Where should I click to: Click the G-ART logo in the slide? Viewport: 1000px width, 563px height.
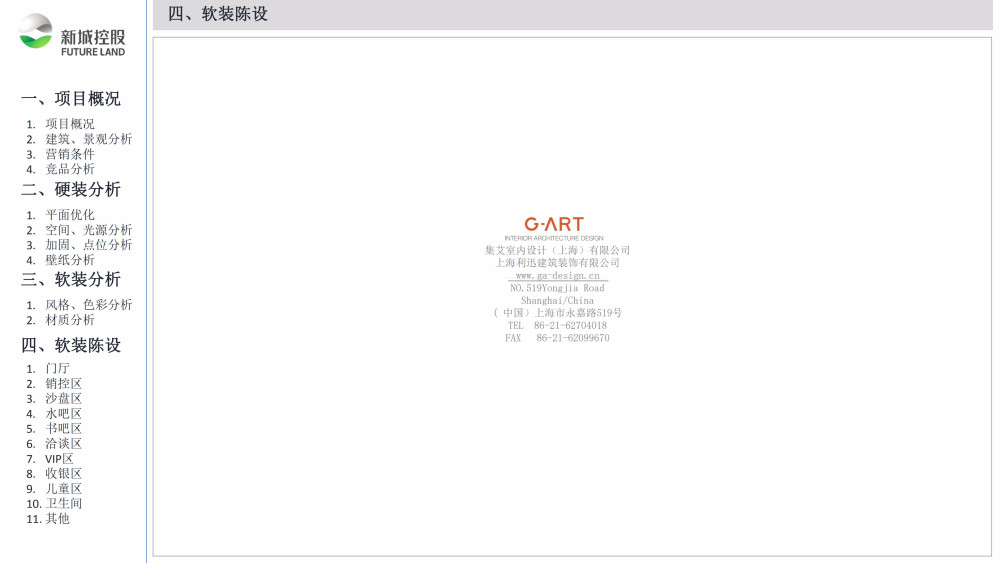553,225
